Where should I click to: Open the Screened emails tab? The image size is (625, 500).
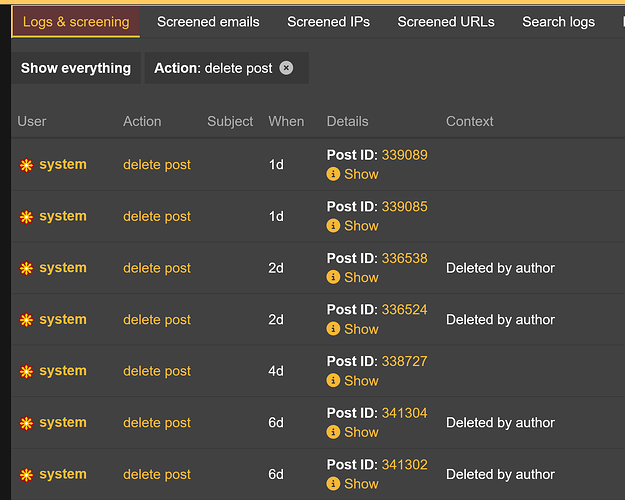click(x=208, y=22)
